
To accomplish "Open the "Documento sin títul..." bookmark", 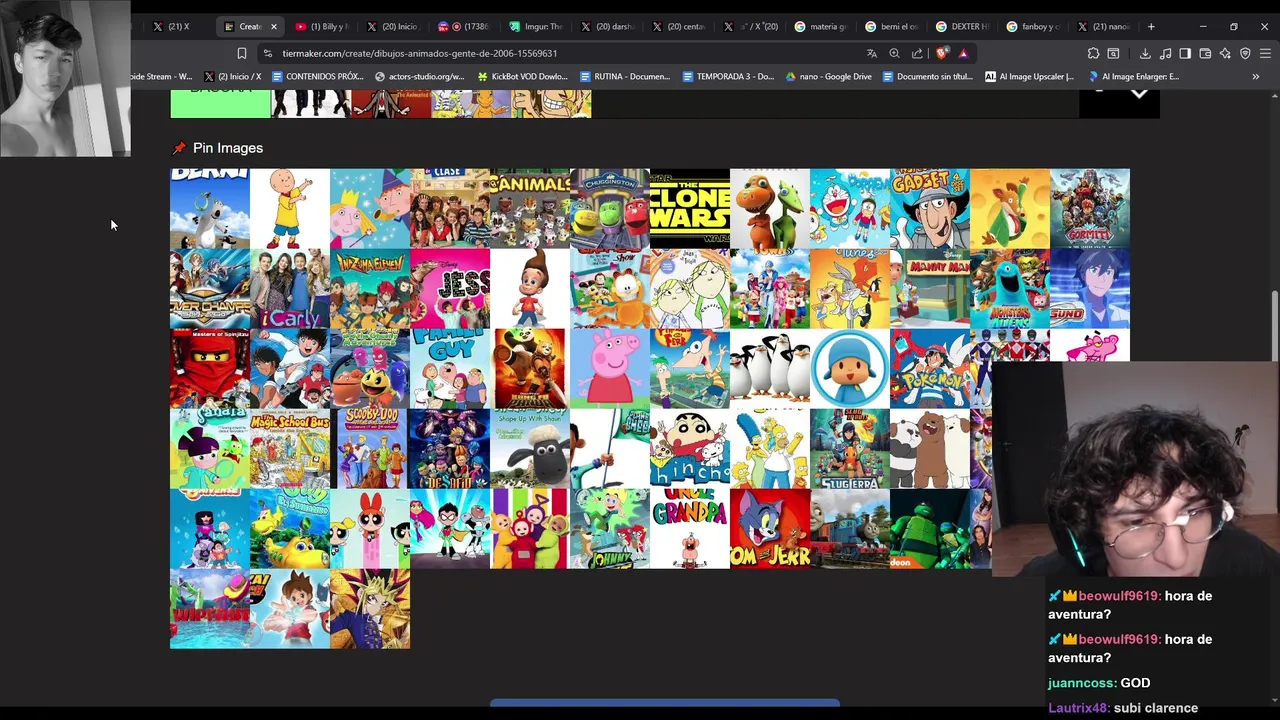I will click(x=927, y=76).
